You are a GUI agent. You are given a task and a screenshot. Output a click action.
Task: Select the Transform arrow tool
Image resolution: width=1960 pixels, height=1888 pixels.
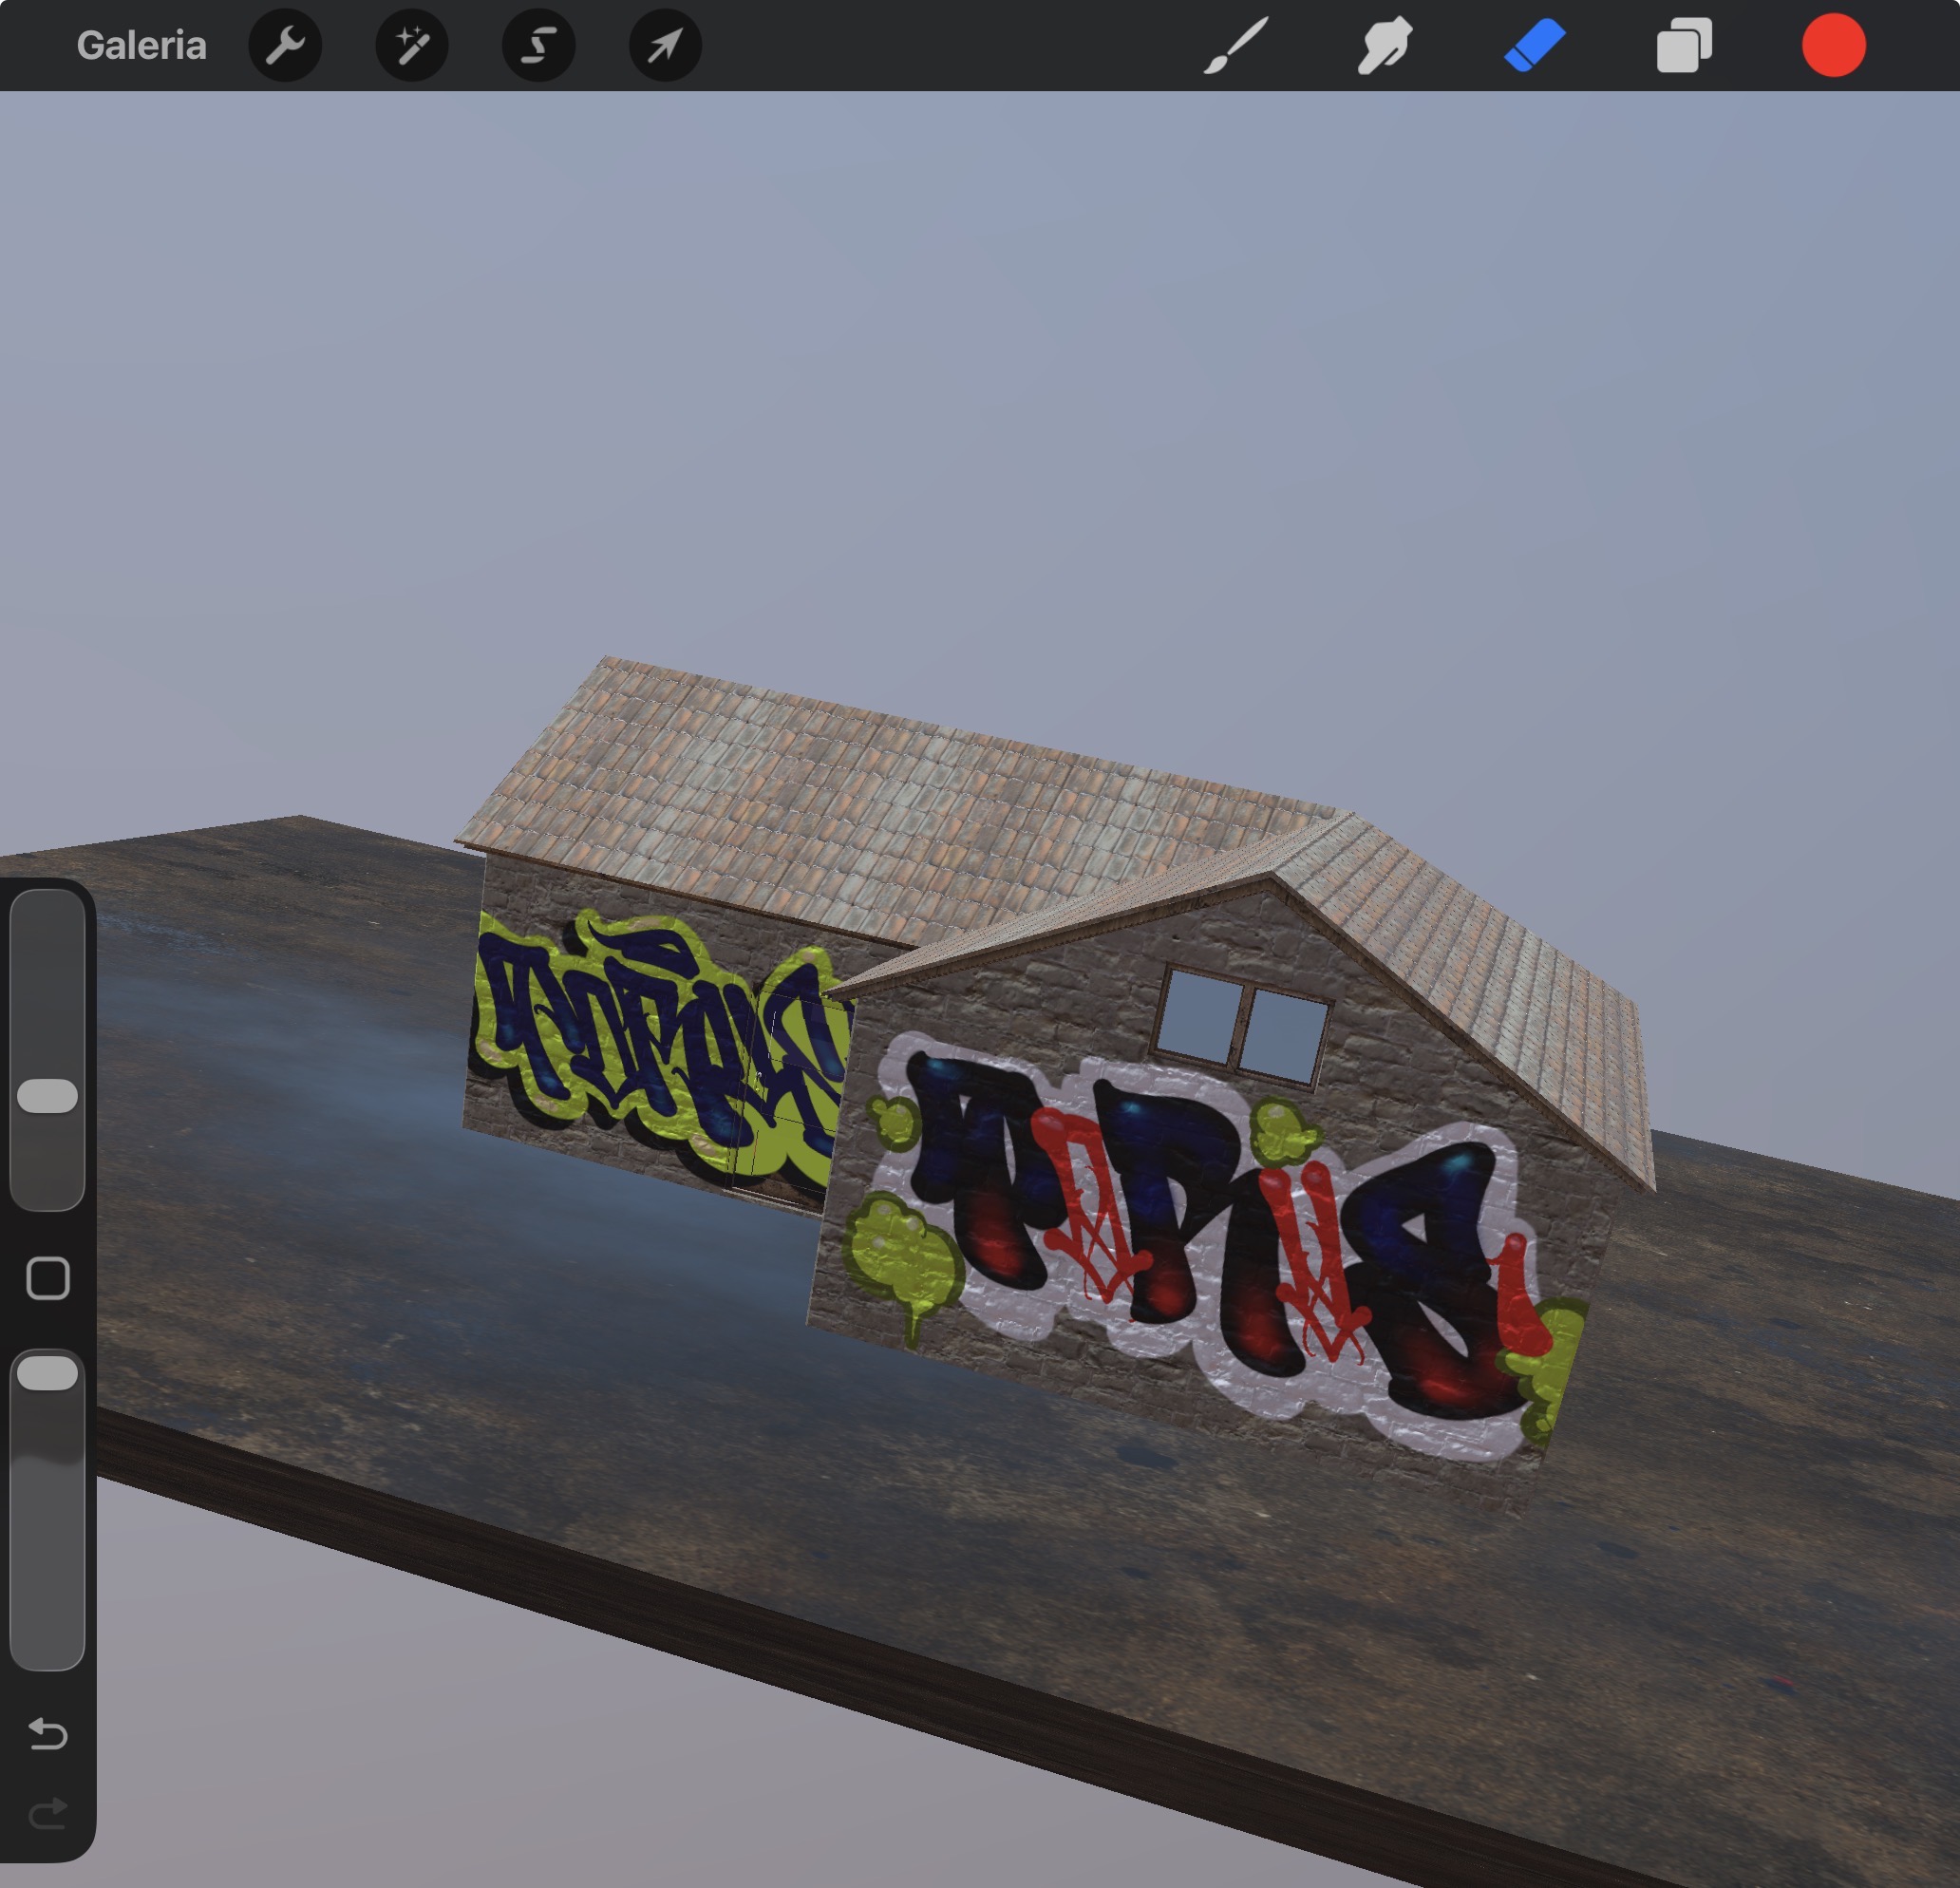665,45
